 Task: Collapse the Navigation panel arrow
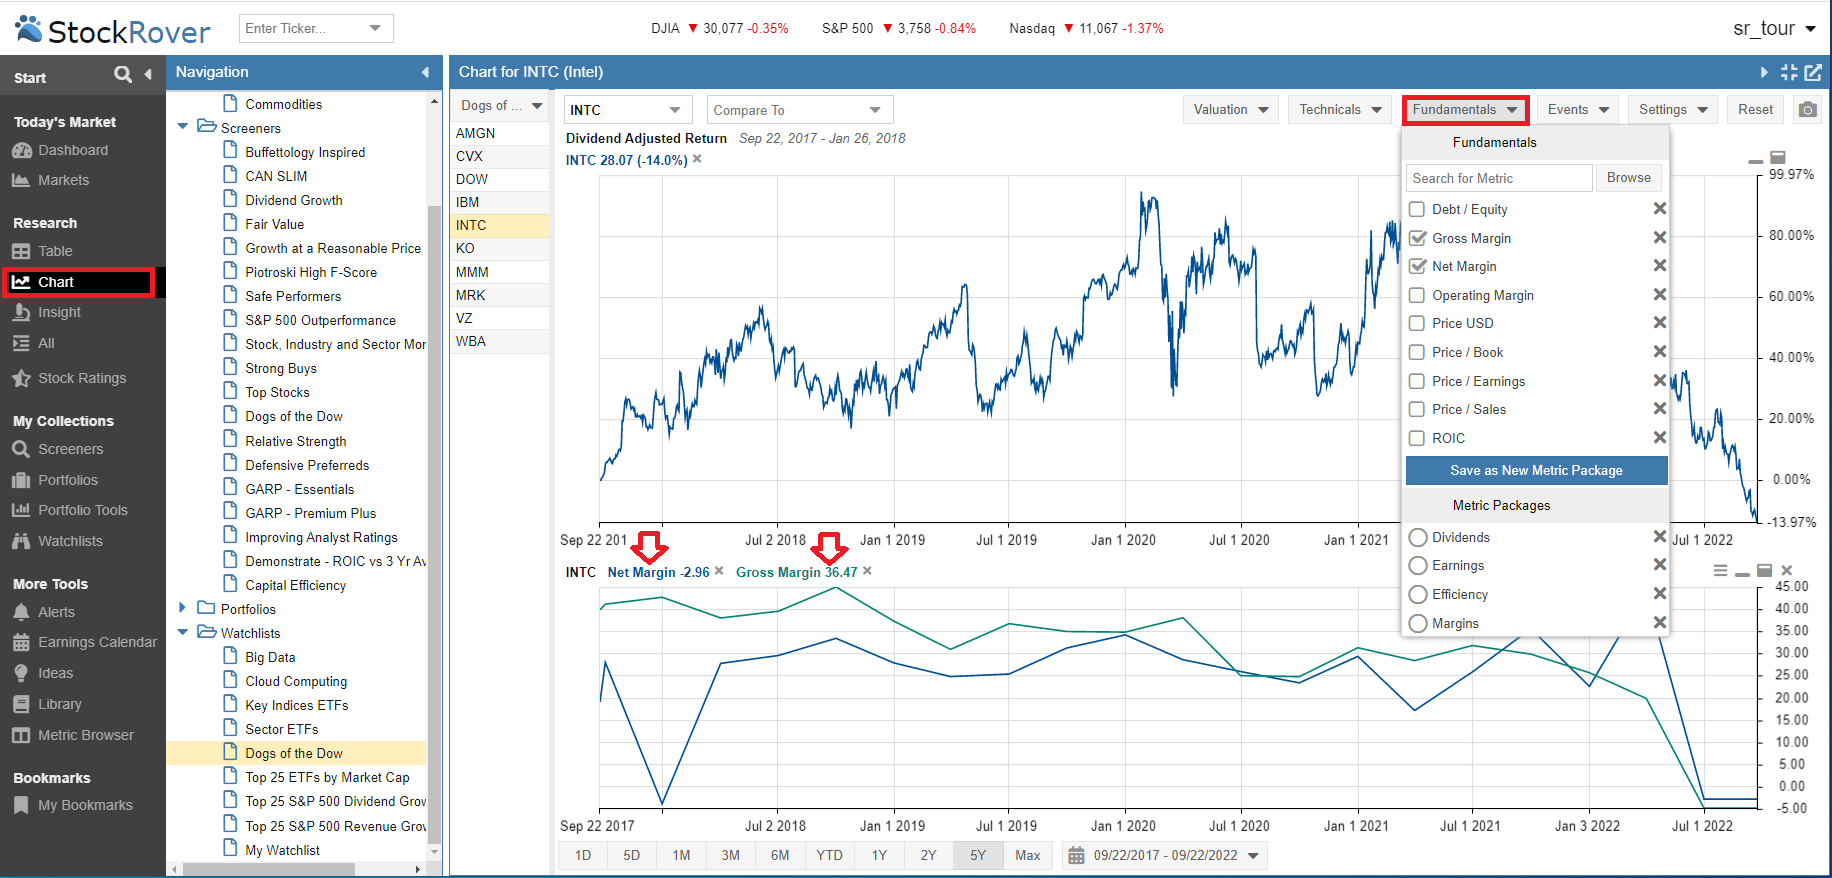[425, 72]
